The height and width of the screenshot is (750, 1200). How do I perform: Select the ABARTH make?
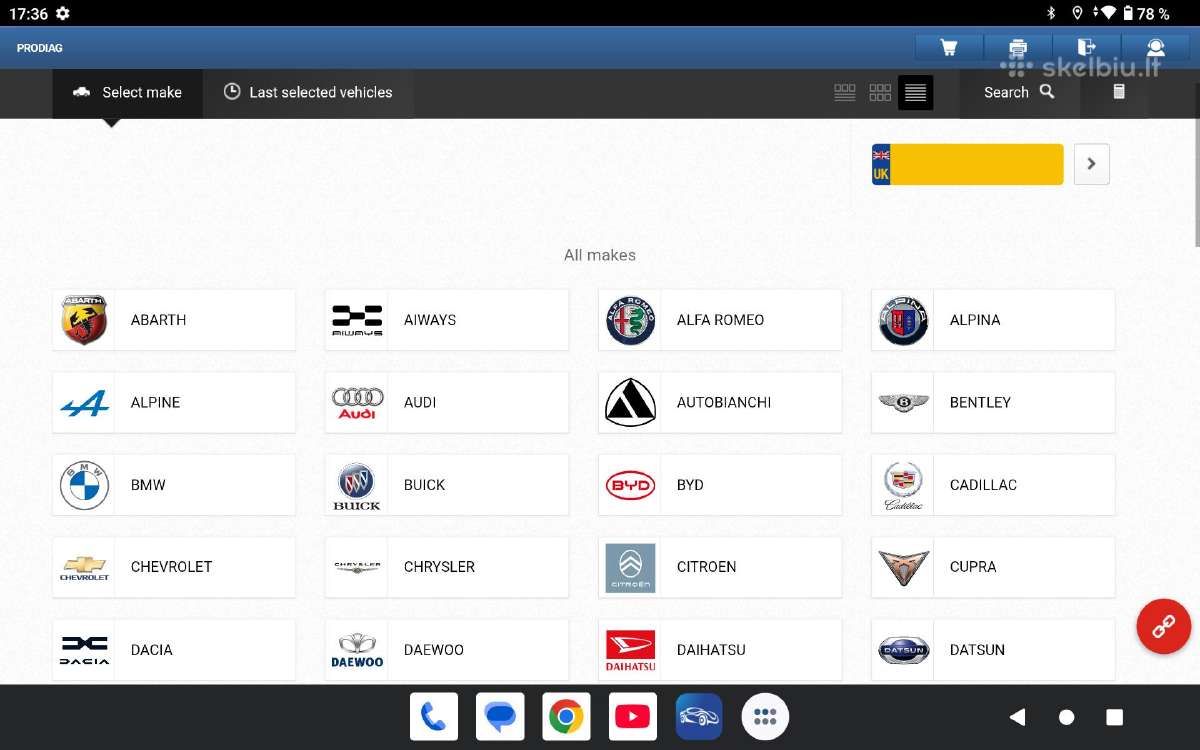174,320
